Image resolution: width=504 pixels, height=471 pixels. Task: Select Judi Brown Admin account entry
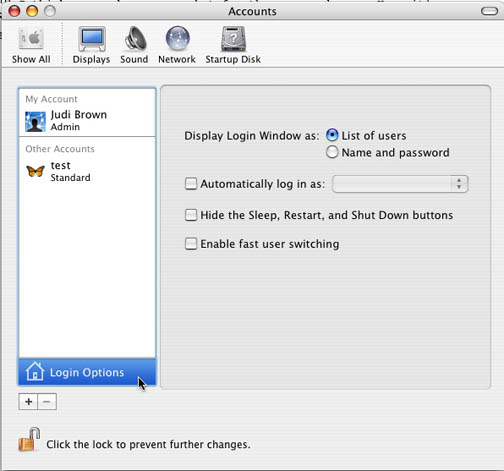click(x=87, y=121)
